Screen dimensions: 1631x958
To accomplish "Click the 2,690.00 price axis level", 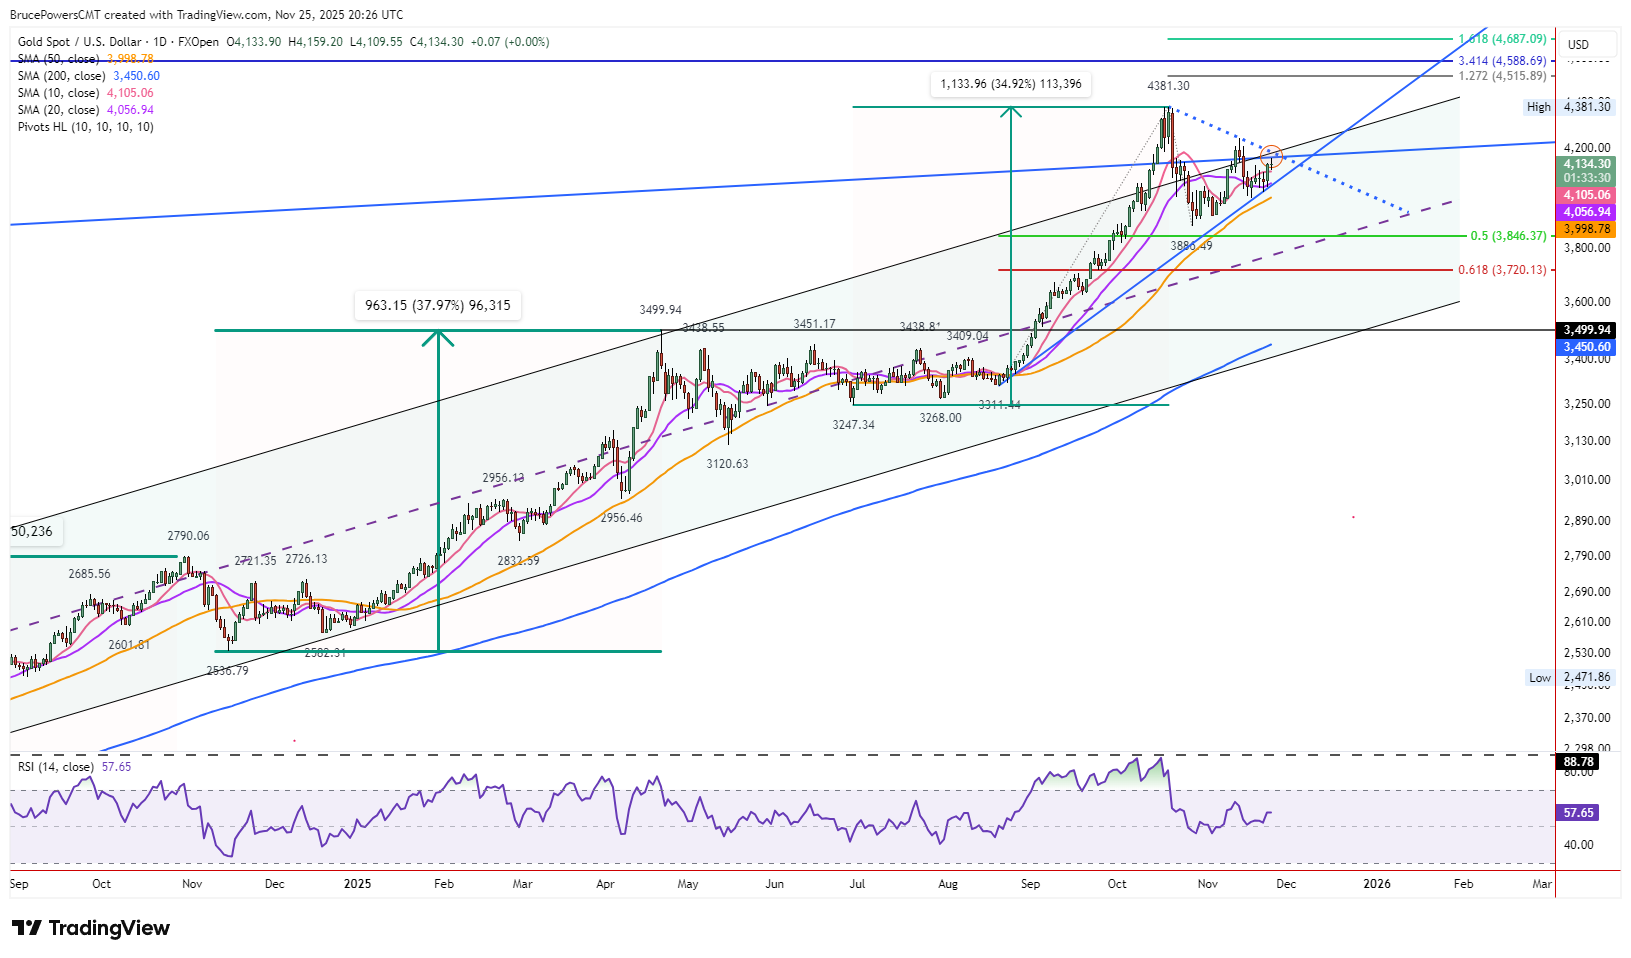I will pyautogui.click(x=1587, y=592).
